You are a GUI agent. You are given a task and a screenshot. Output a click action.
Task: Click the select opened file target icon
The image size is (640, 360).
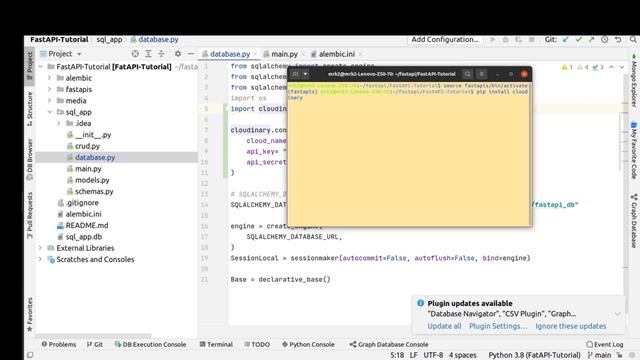[x=135, y=54]
